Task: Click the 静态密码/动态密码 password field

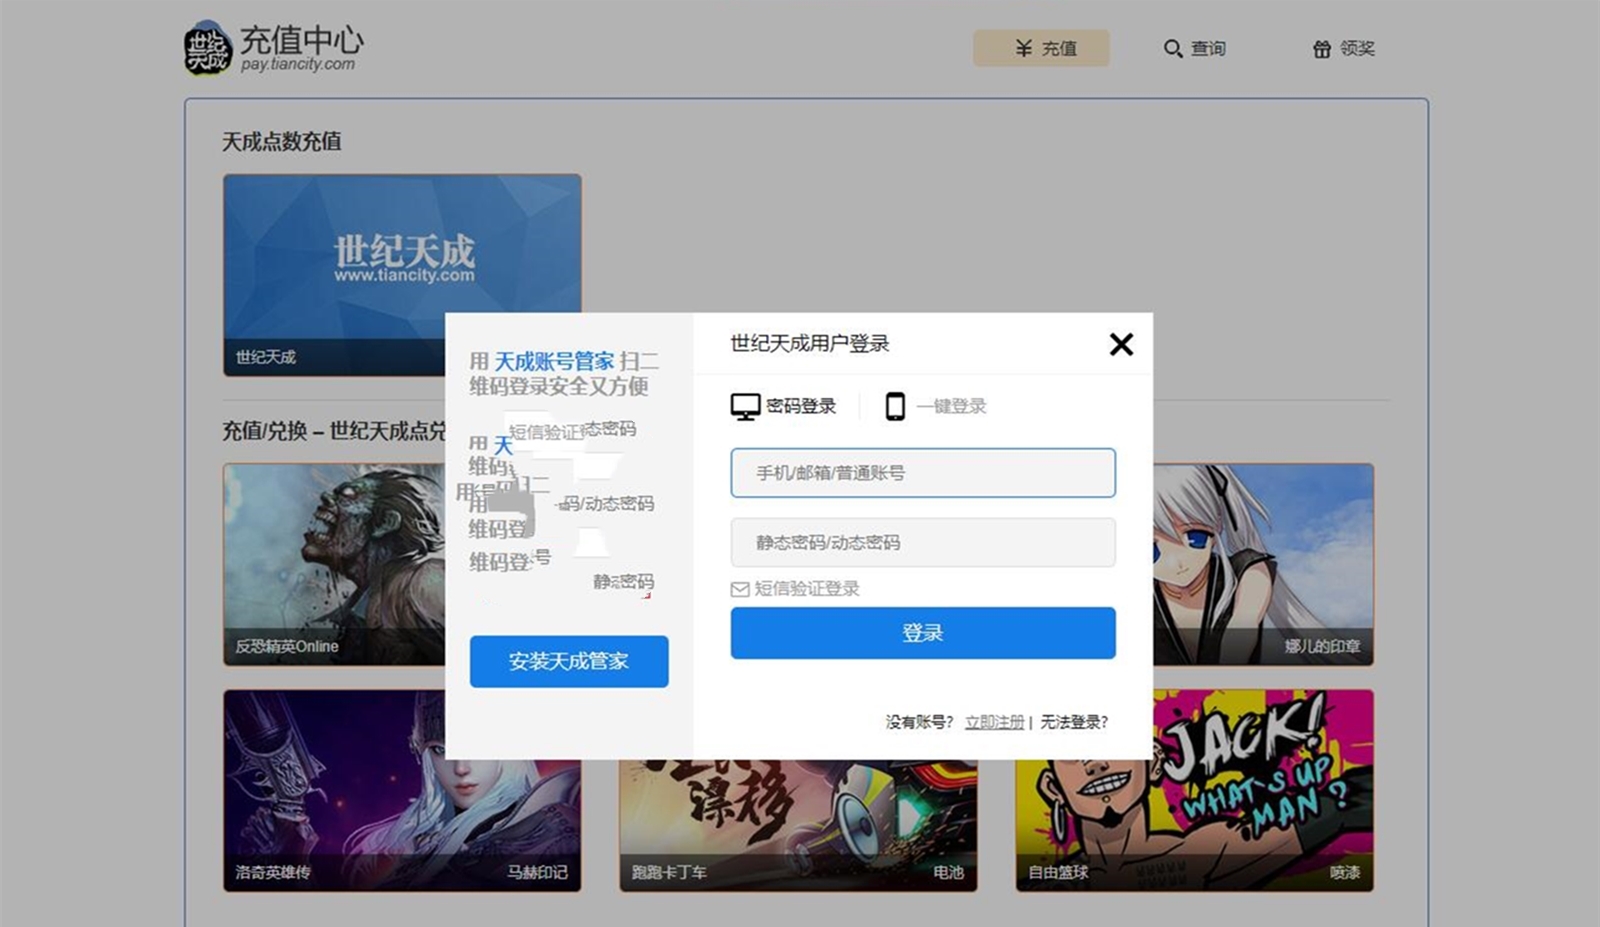Action: (922, 542)
